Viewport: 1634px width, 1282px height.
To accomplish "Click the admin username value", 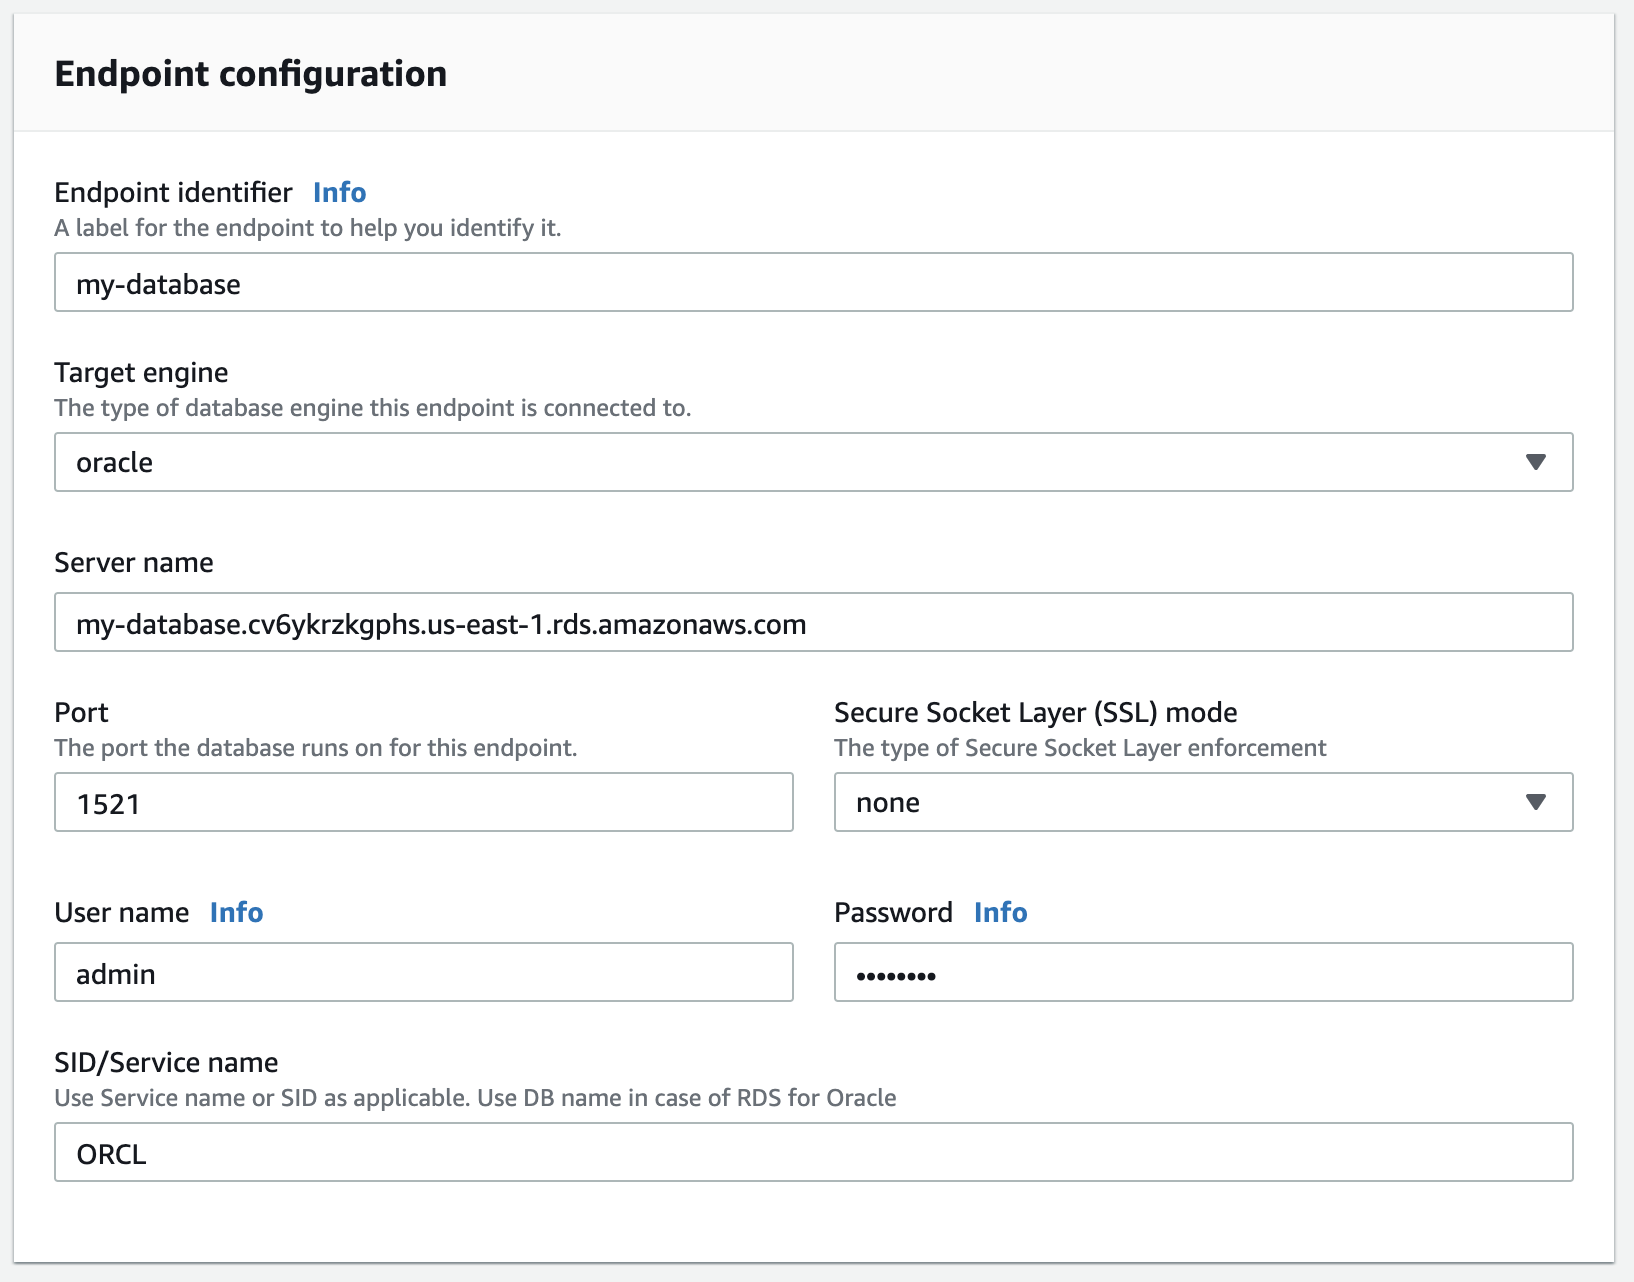I will 116,973.
